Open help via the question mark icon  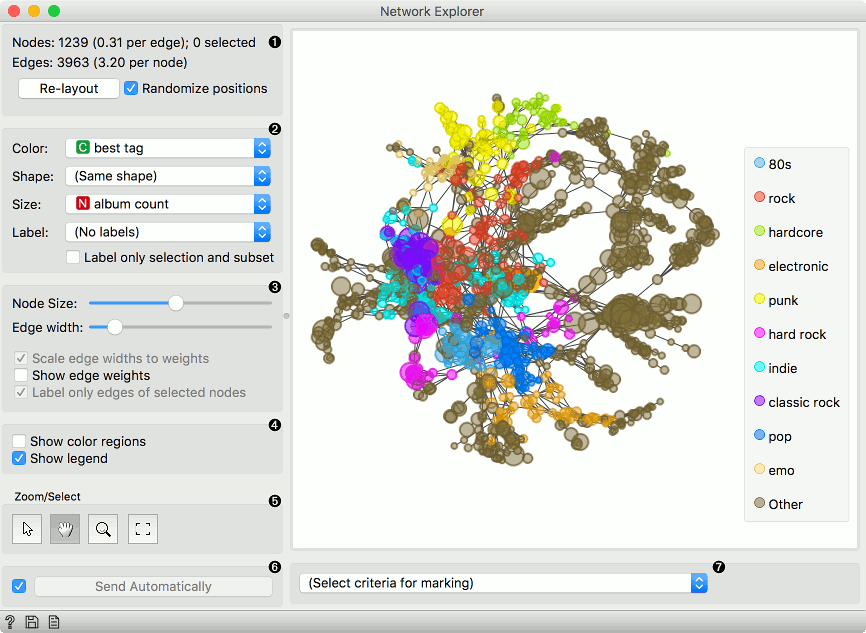click(10, 622)
